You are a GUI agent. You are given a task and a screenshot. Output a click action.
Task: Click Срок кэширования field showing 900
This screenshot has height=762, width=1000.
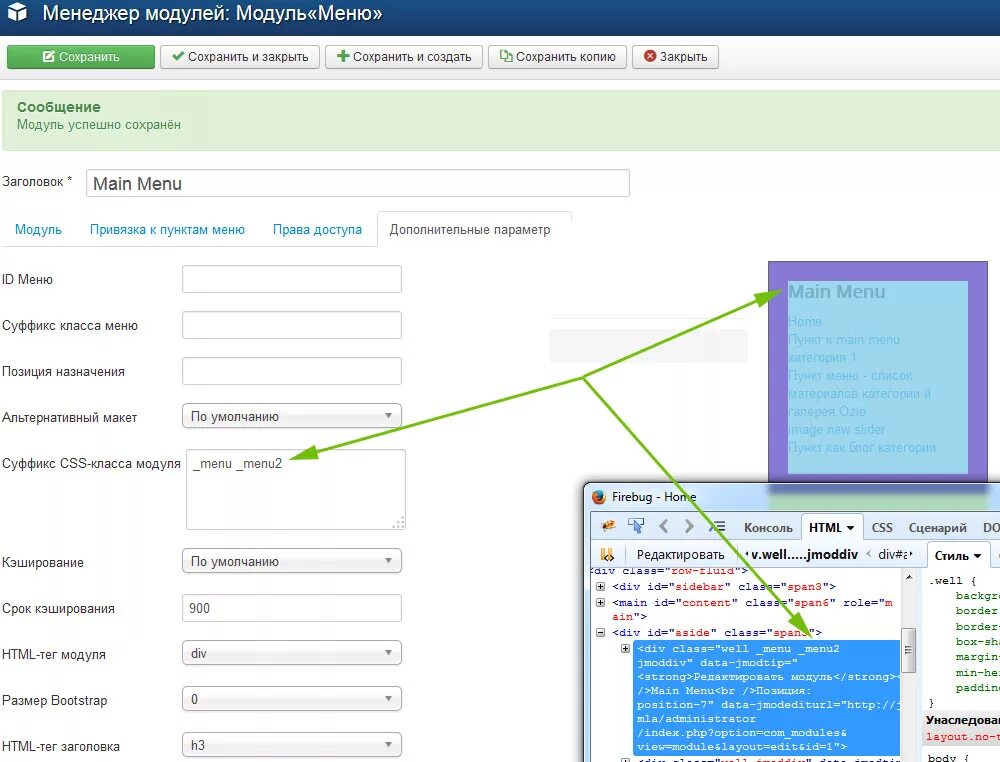[292, 608]
